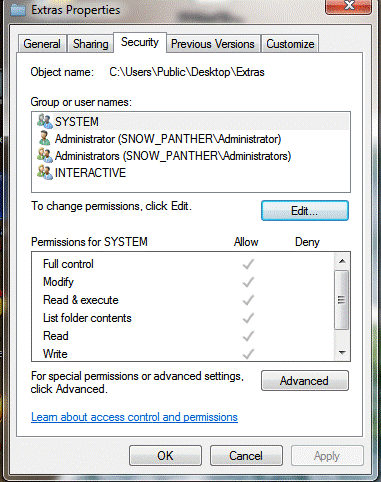Click the permissions list scroll down arrow

(342, 352)
